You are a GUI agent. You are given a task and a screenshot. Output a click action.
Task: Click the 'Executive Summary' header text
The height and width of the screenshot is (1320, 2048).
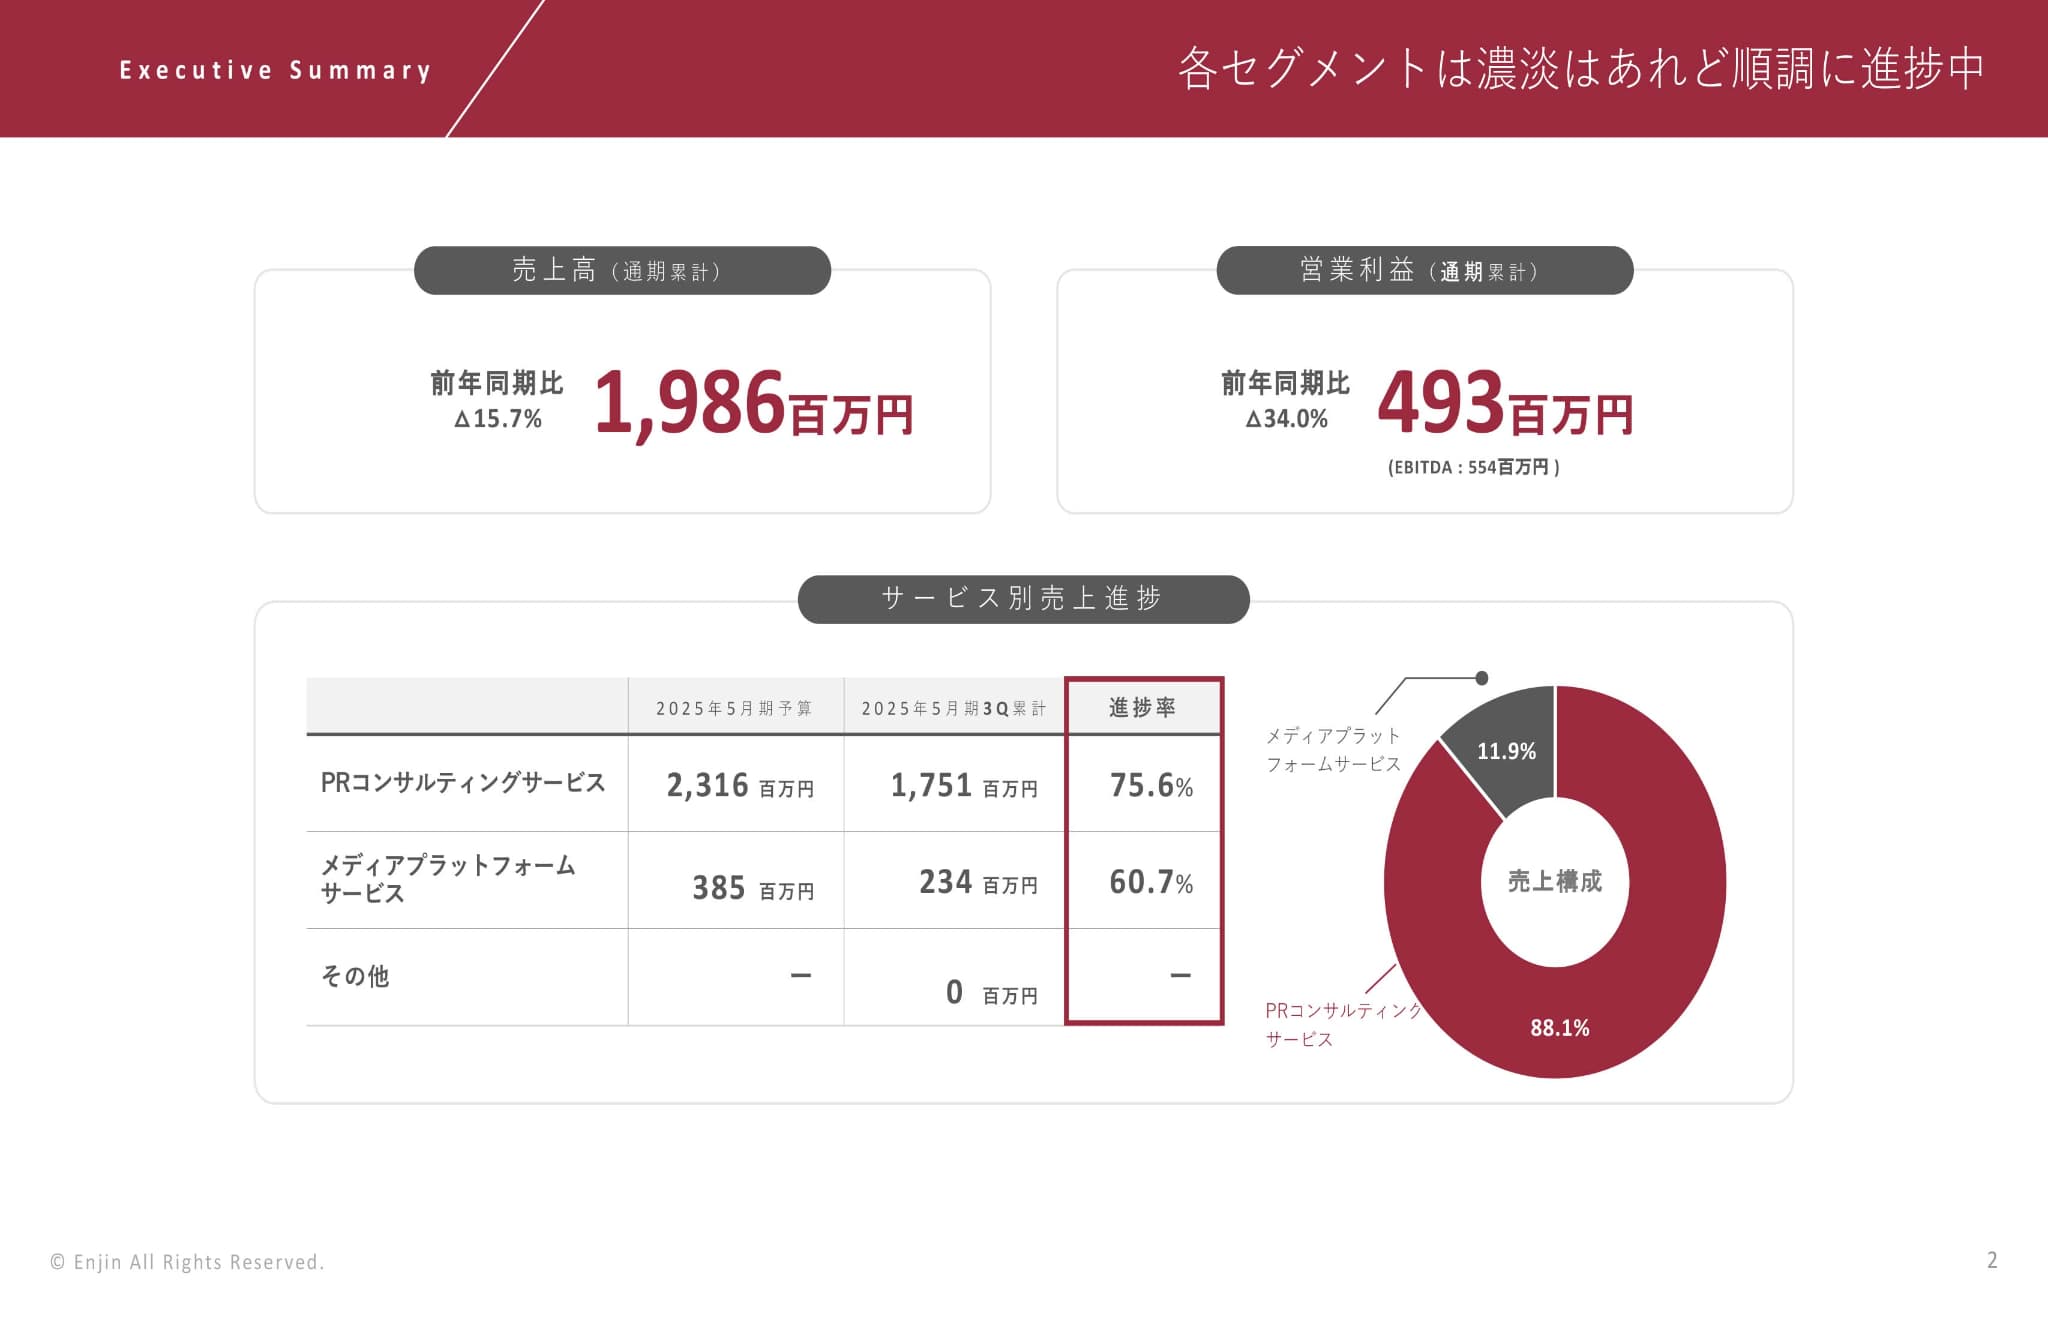coord(275,70)
